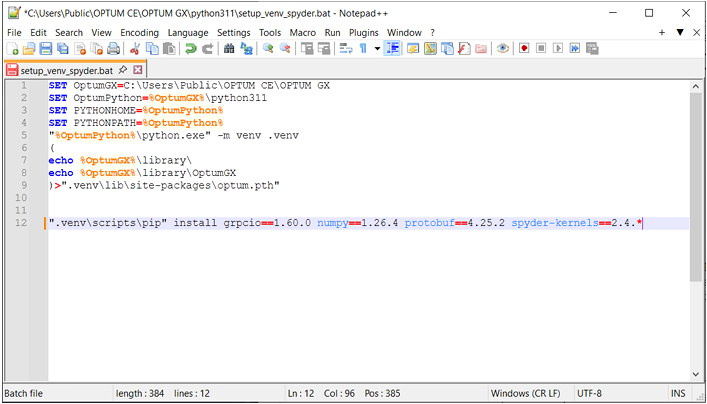Open the Encoding menu
This screenshot has width=707, height=404.
pyautogui.click(x=139, y=32)
